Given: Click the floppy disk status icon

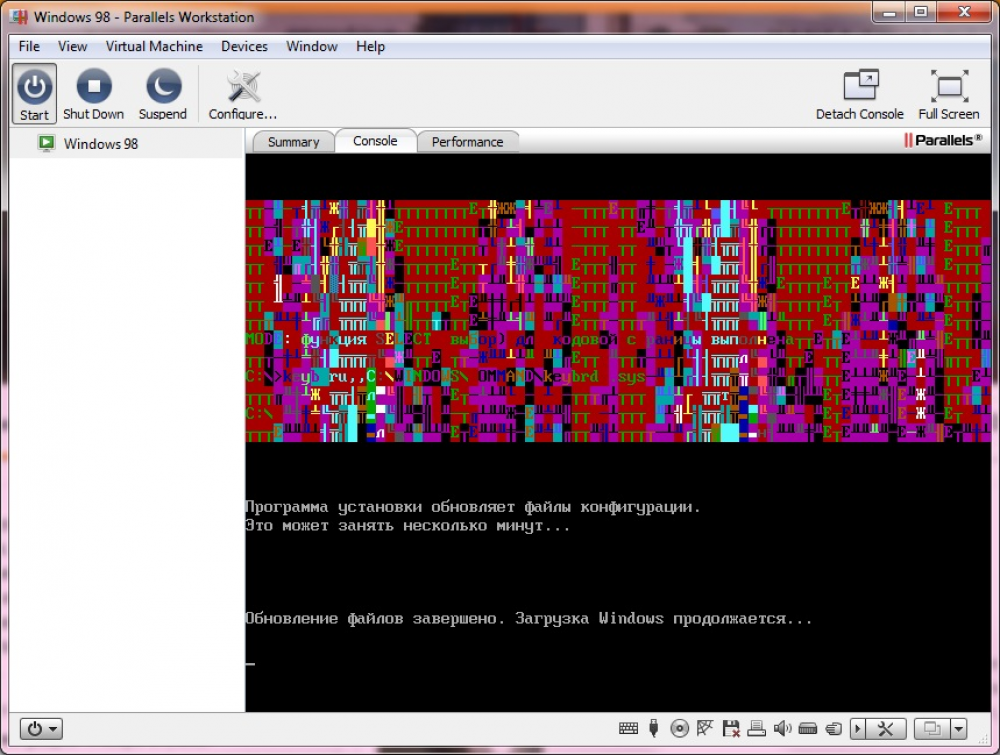Looking at the screenshot, I should [x=731, y=728].
